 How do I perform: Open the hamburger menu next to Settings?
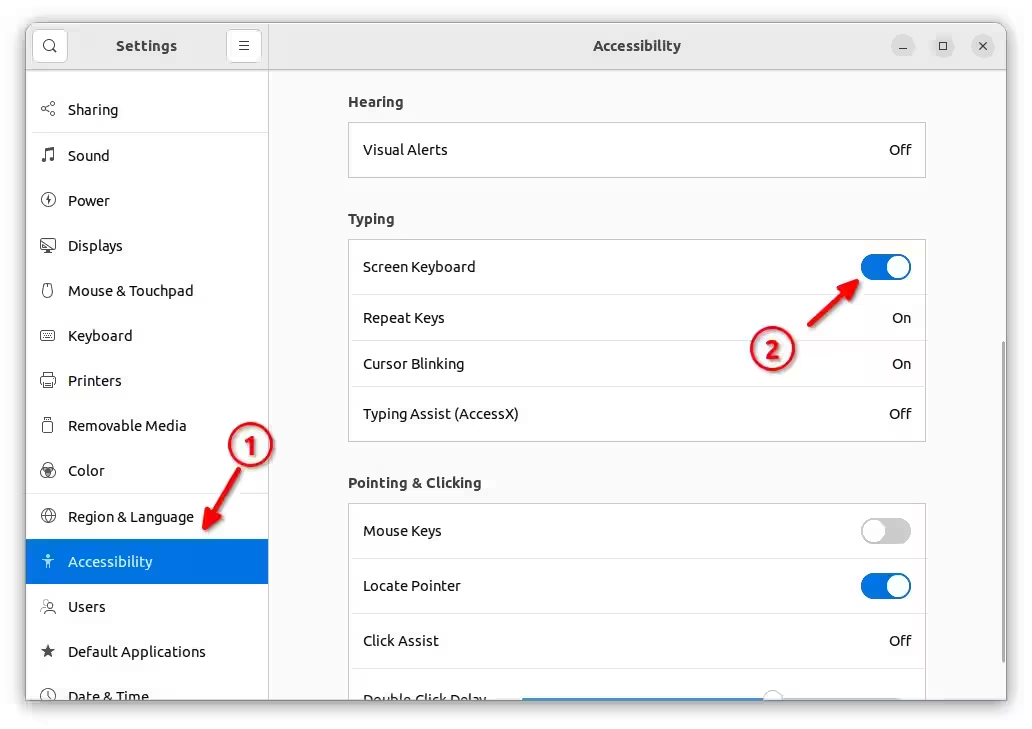[244, 46]
